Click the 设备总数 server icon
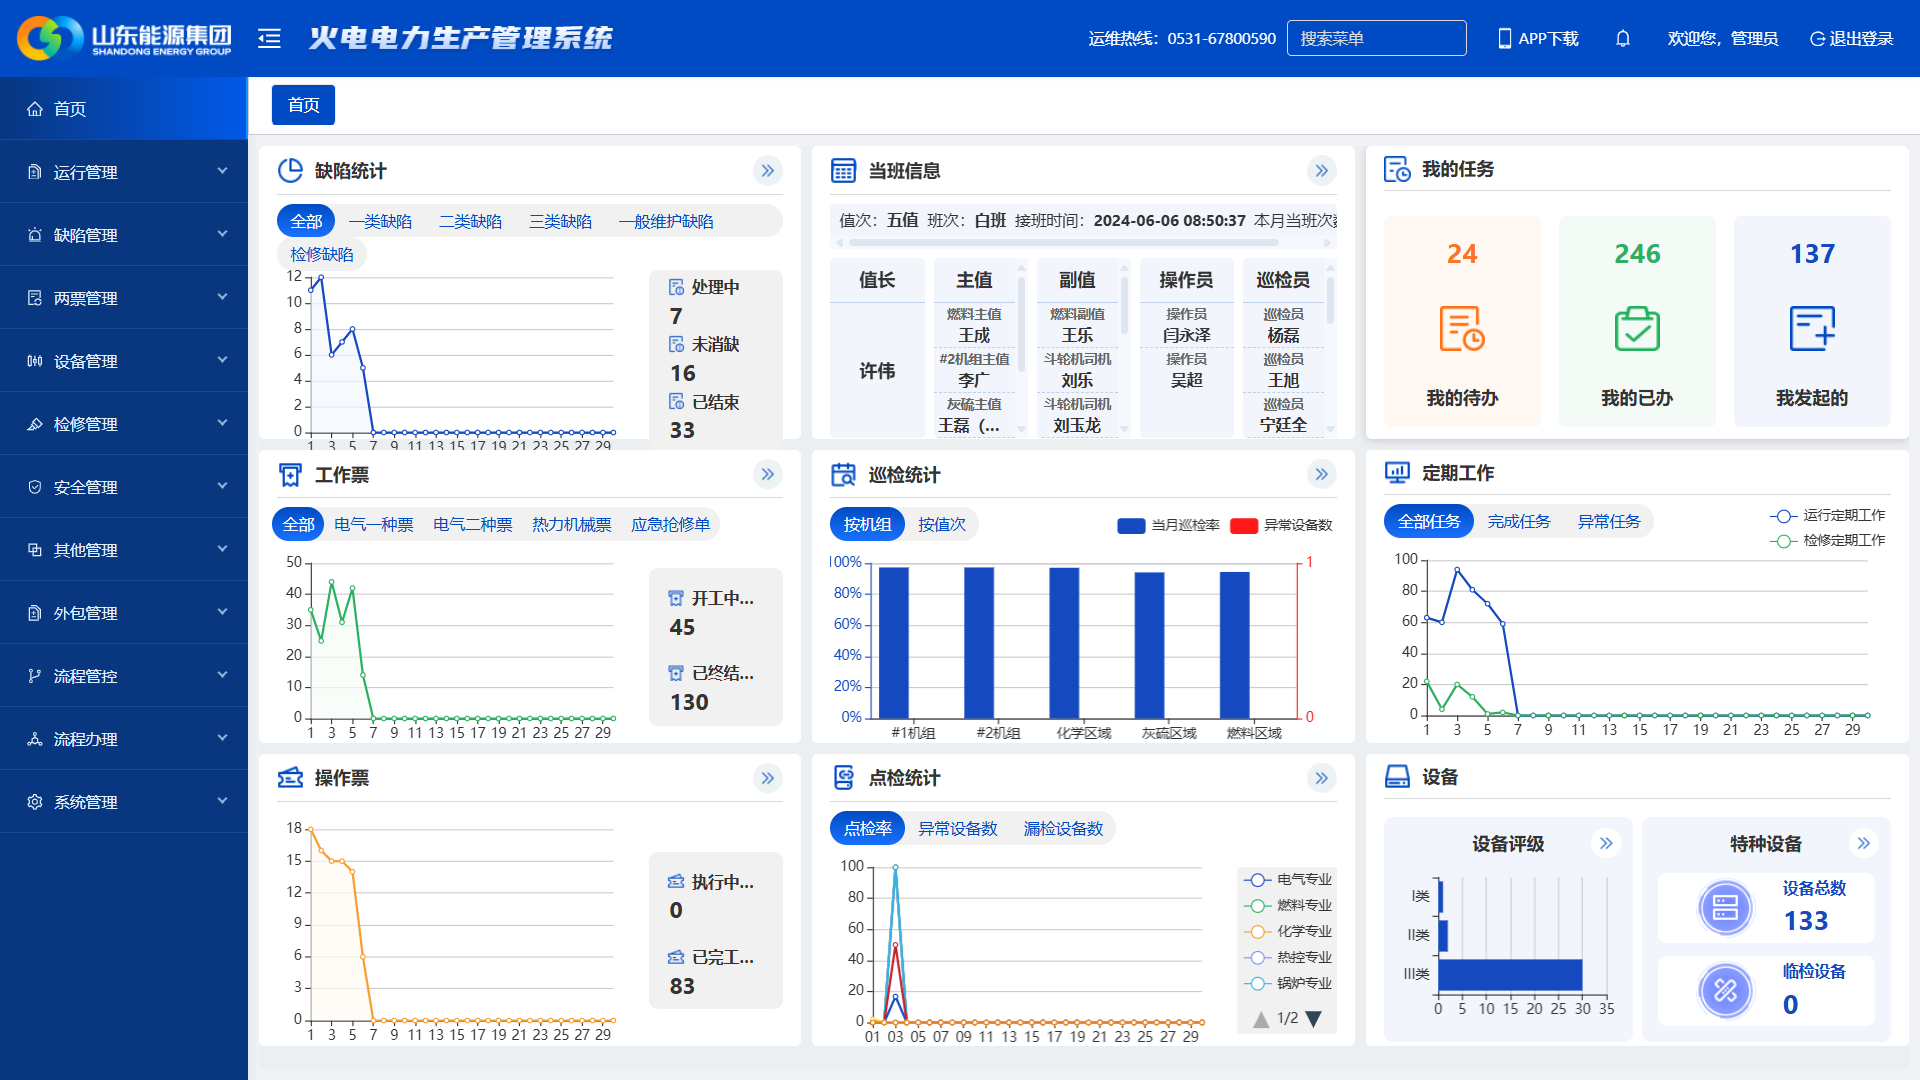This screenshot has width=1920, height=1080. point(1725,907)
